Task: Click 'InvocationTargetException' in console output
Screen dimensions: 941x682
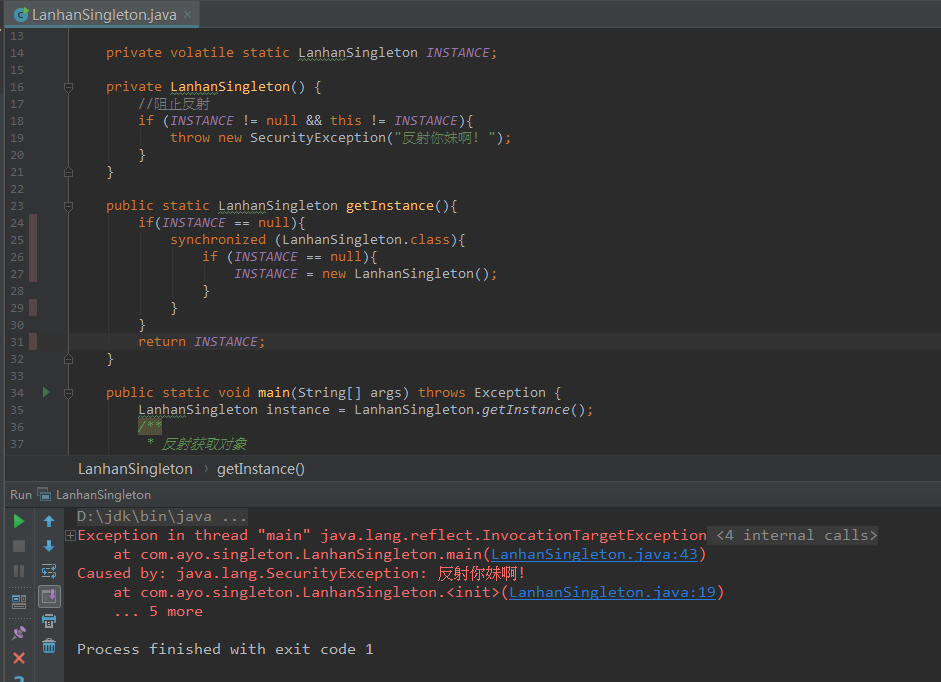Action: (594, 535)
